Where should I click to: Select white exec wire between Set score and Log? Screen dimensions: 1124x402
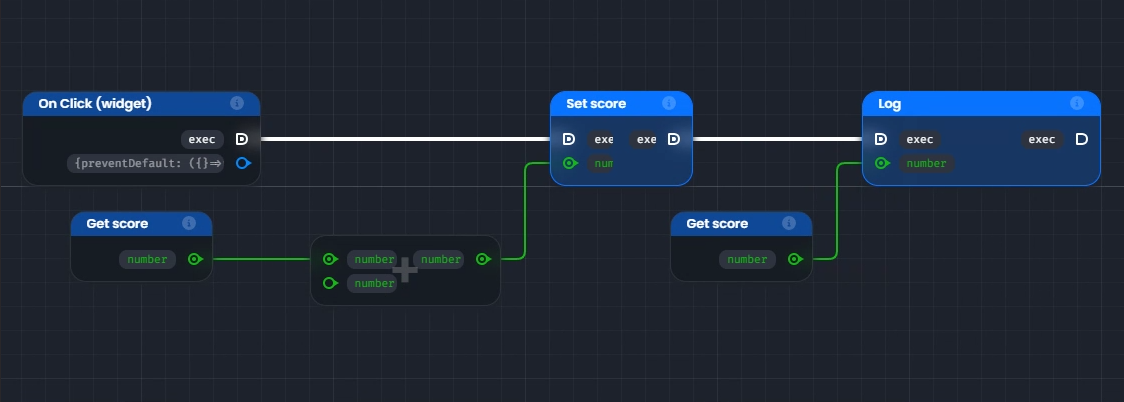point(777,139)
